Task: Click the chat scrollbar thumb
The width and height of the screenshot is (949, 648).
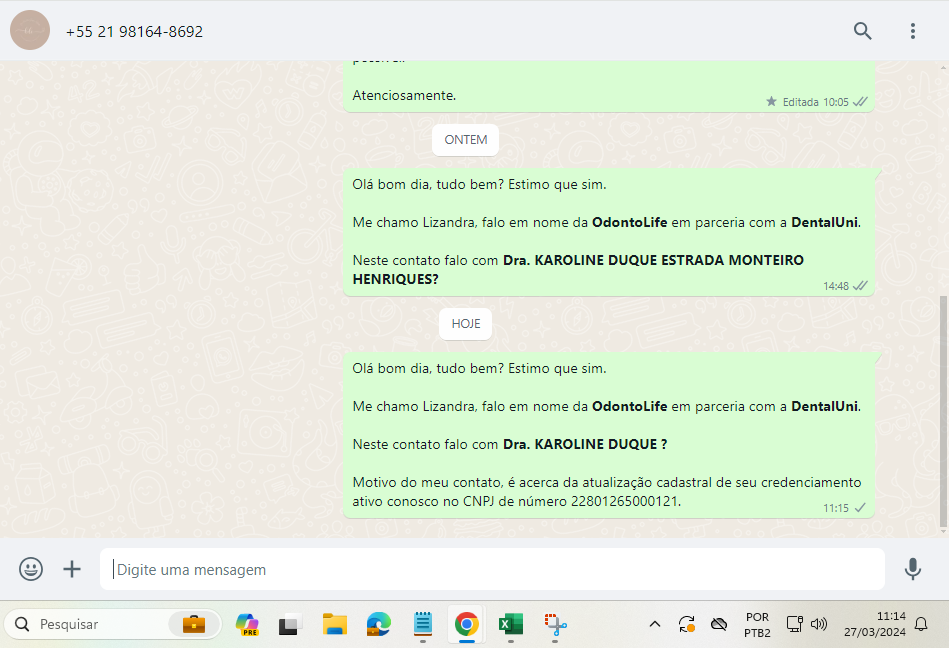Action: click(x=944, y=411)
